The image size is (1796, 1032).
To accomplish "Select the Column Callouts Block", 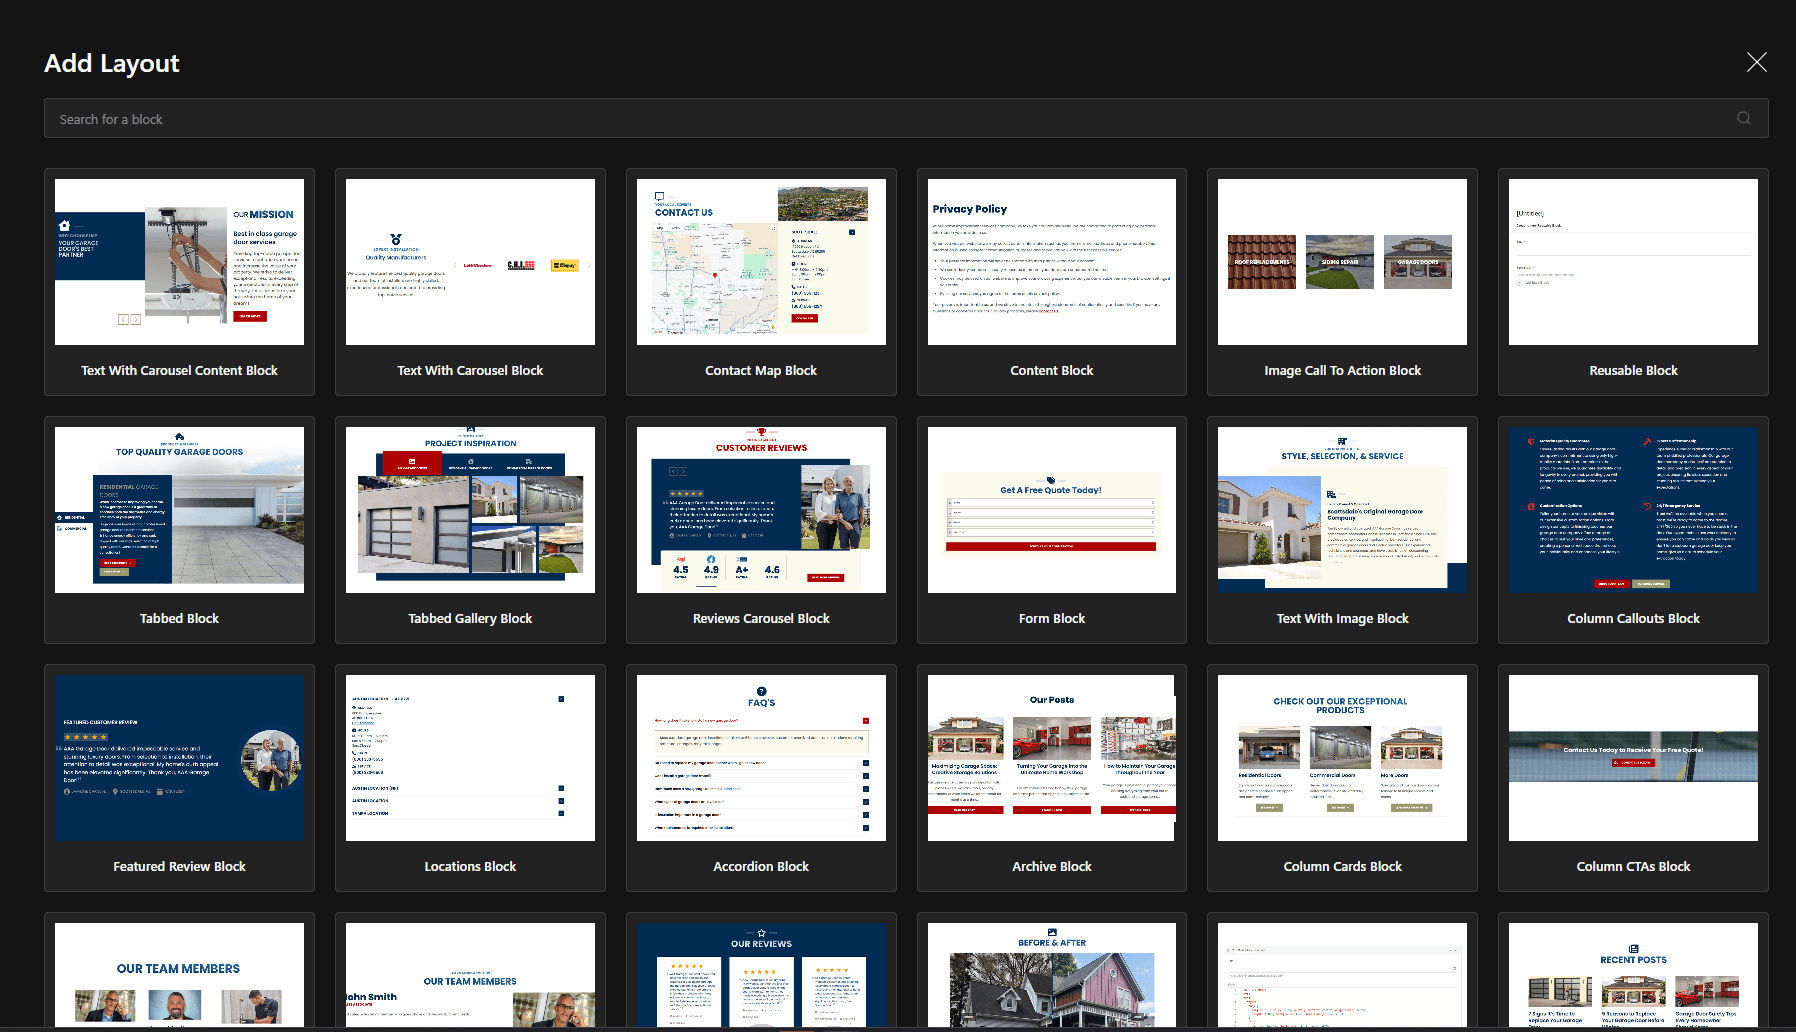I will click(x=1633, y=530).
